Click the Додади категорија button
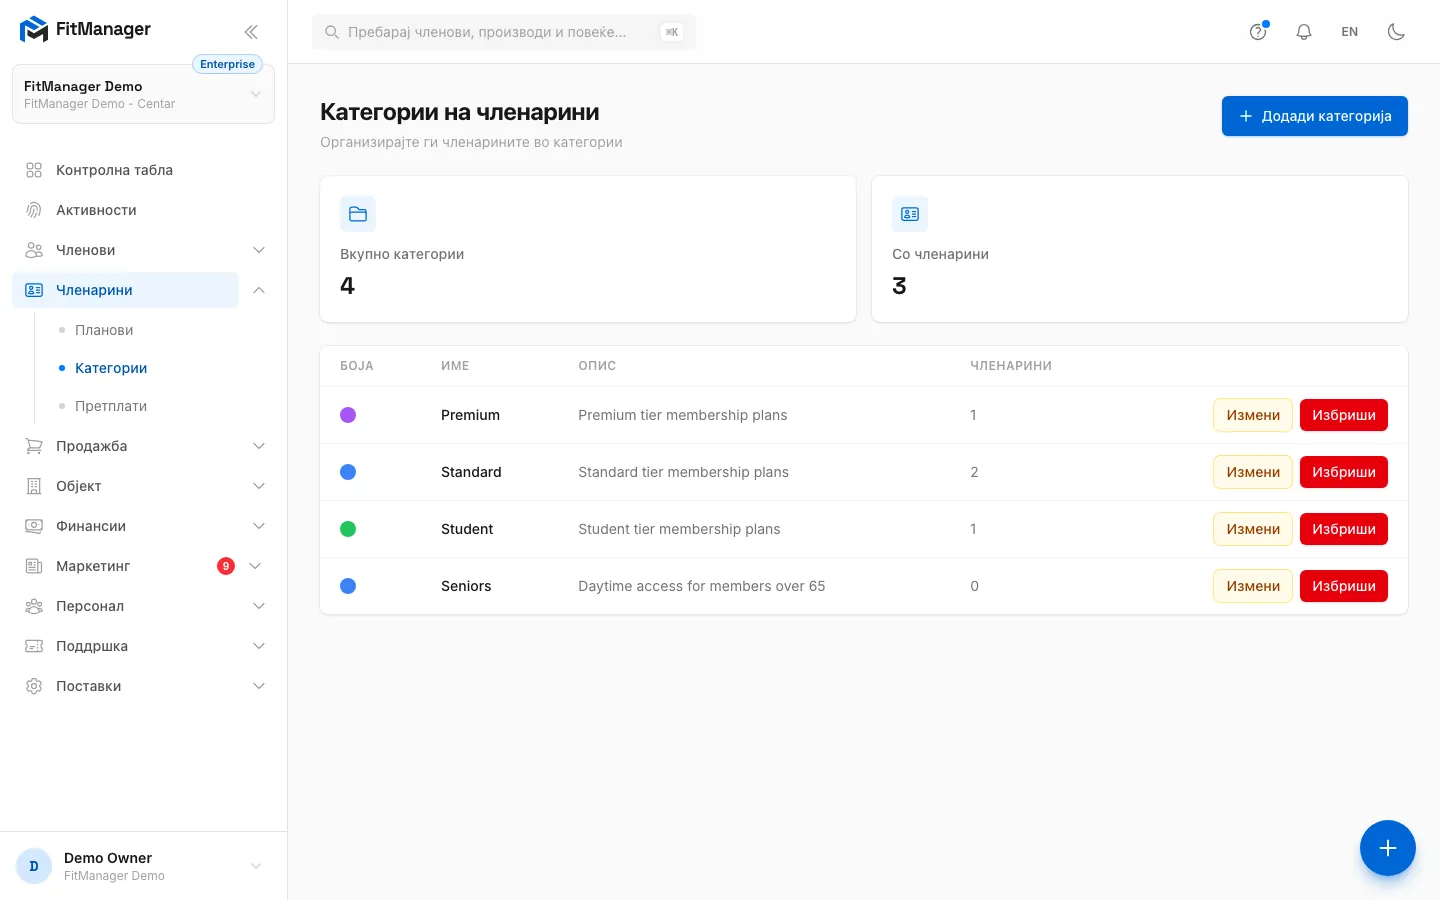The height and width of the screenshot is (900, 1440). tap(1315, 116)
